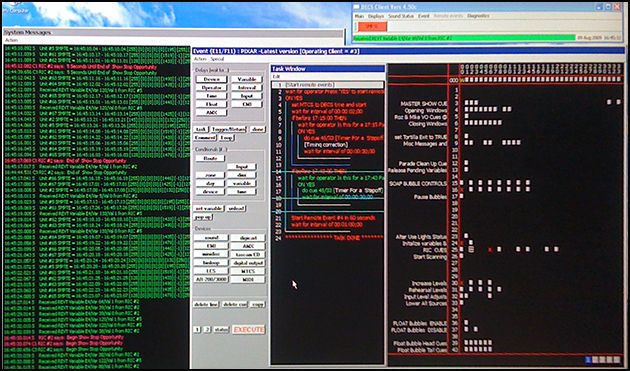Open the Special menu in Event window
This screenshot has width=630, height=371.
217,59
